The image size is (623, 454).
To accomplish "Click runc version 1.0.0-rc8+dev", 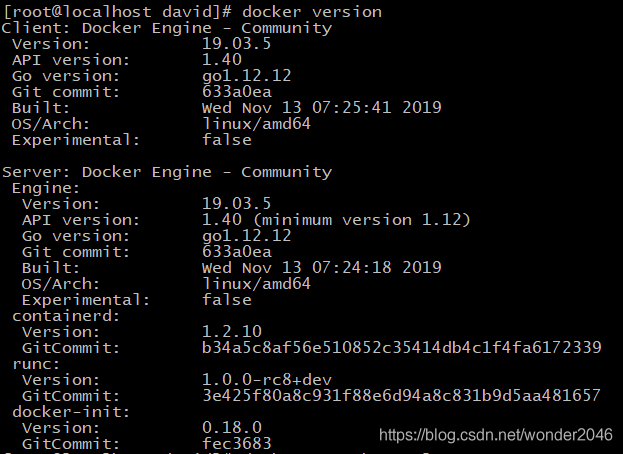I will point(267,380).
